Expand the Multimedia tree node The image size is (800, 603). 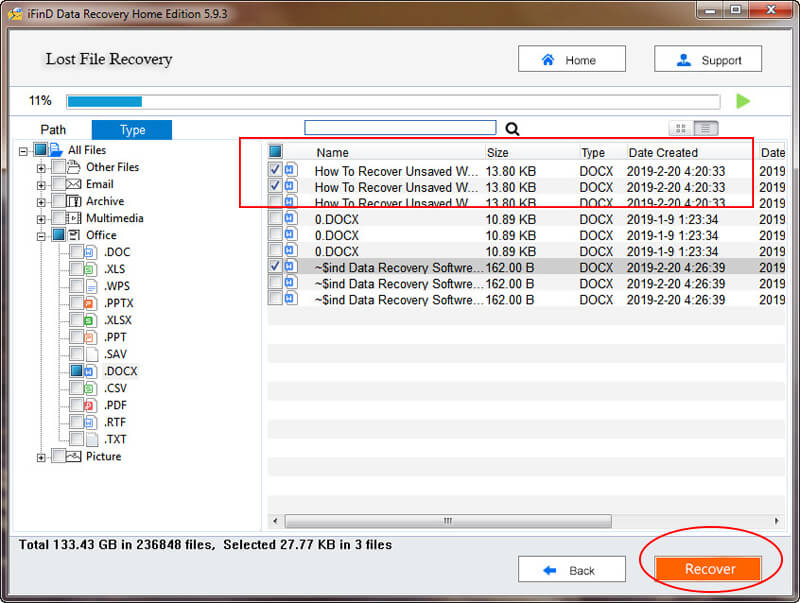click(41, 219)
